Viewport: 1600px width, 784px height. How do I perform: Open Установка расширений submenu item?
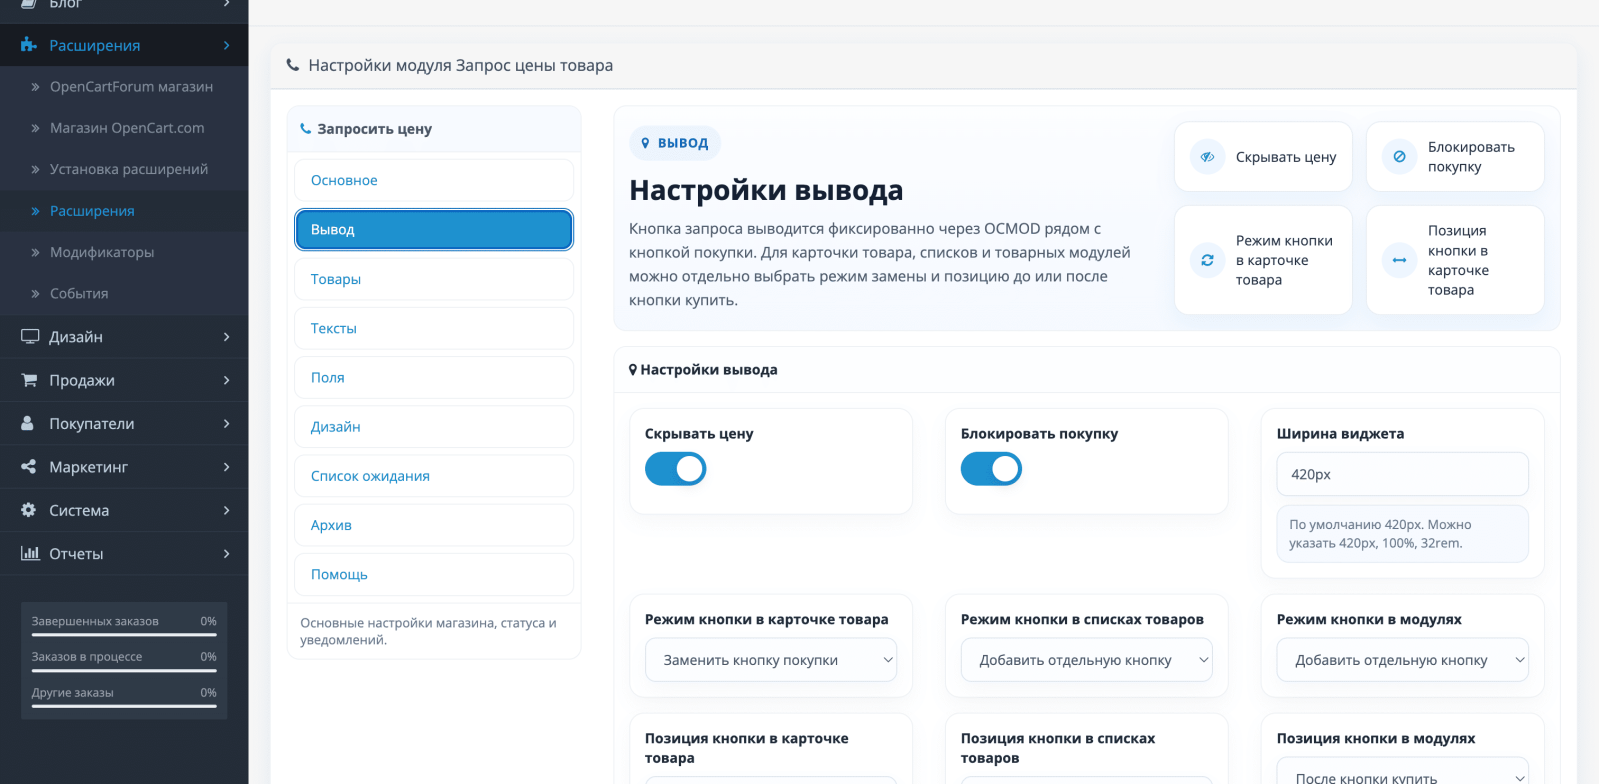point(124,169)
